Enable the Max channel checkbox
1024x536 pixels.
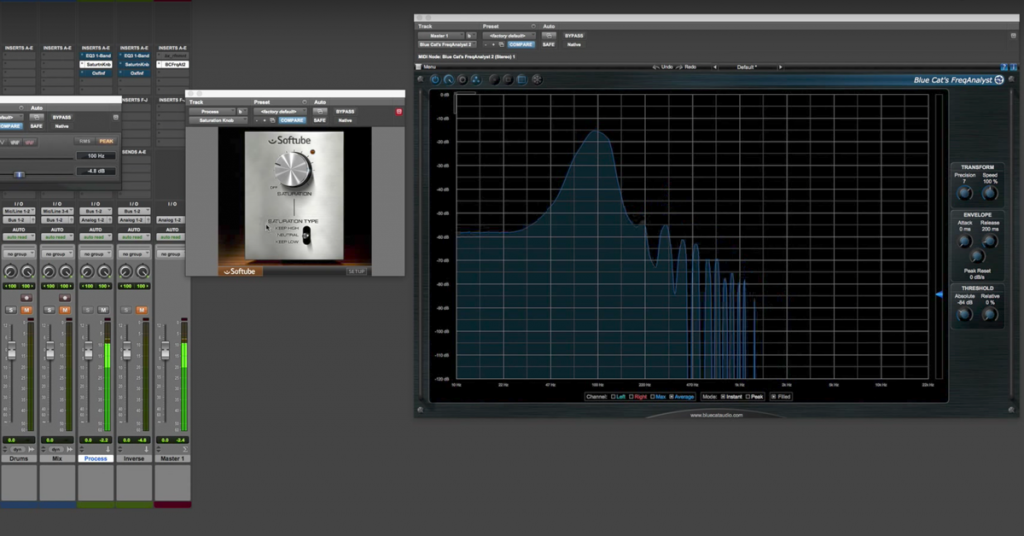[x=652, y=396]
